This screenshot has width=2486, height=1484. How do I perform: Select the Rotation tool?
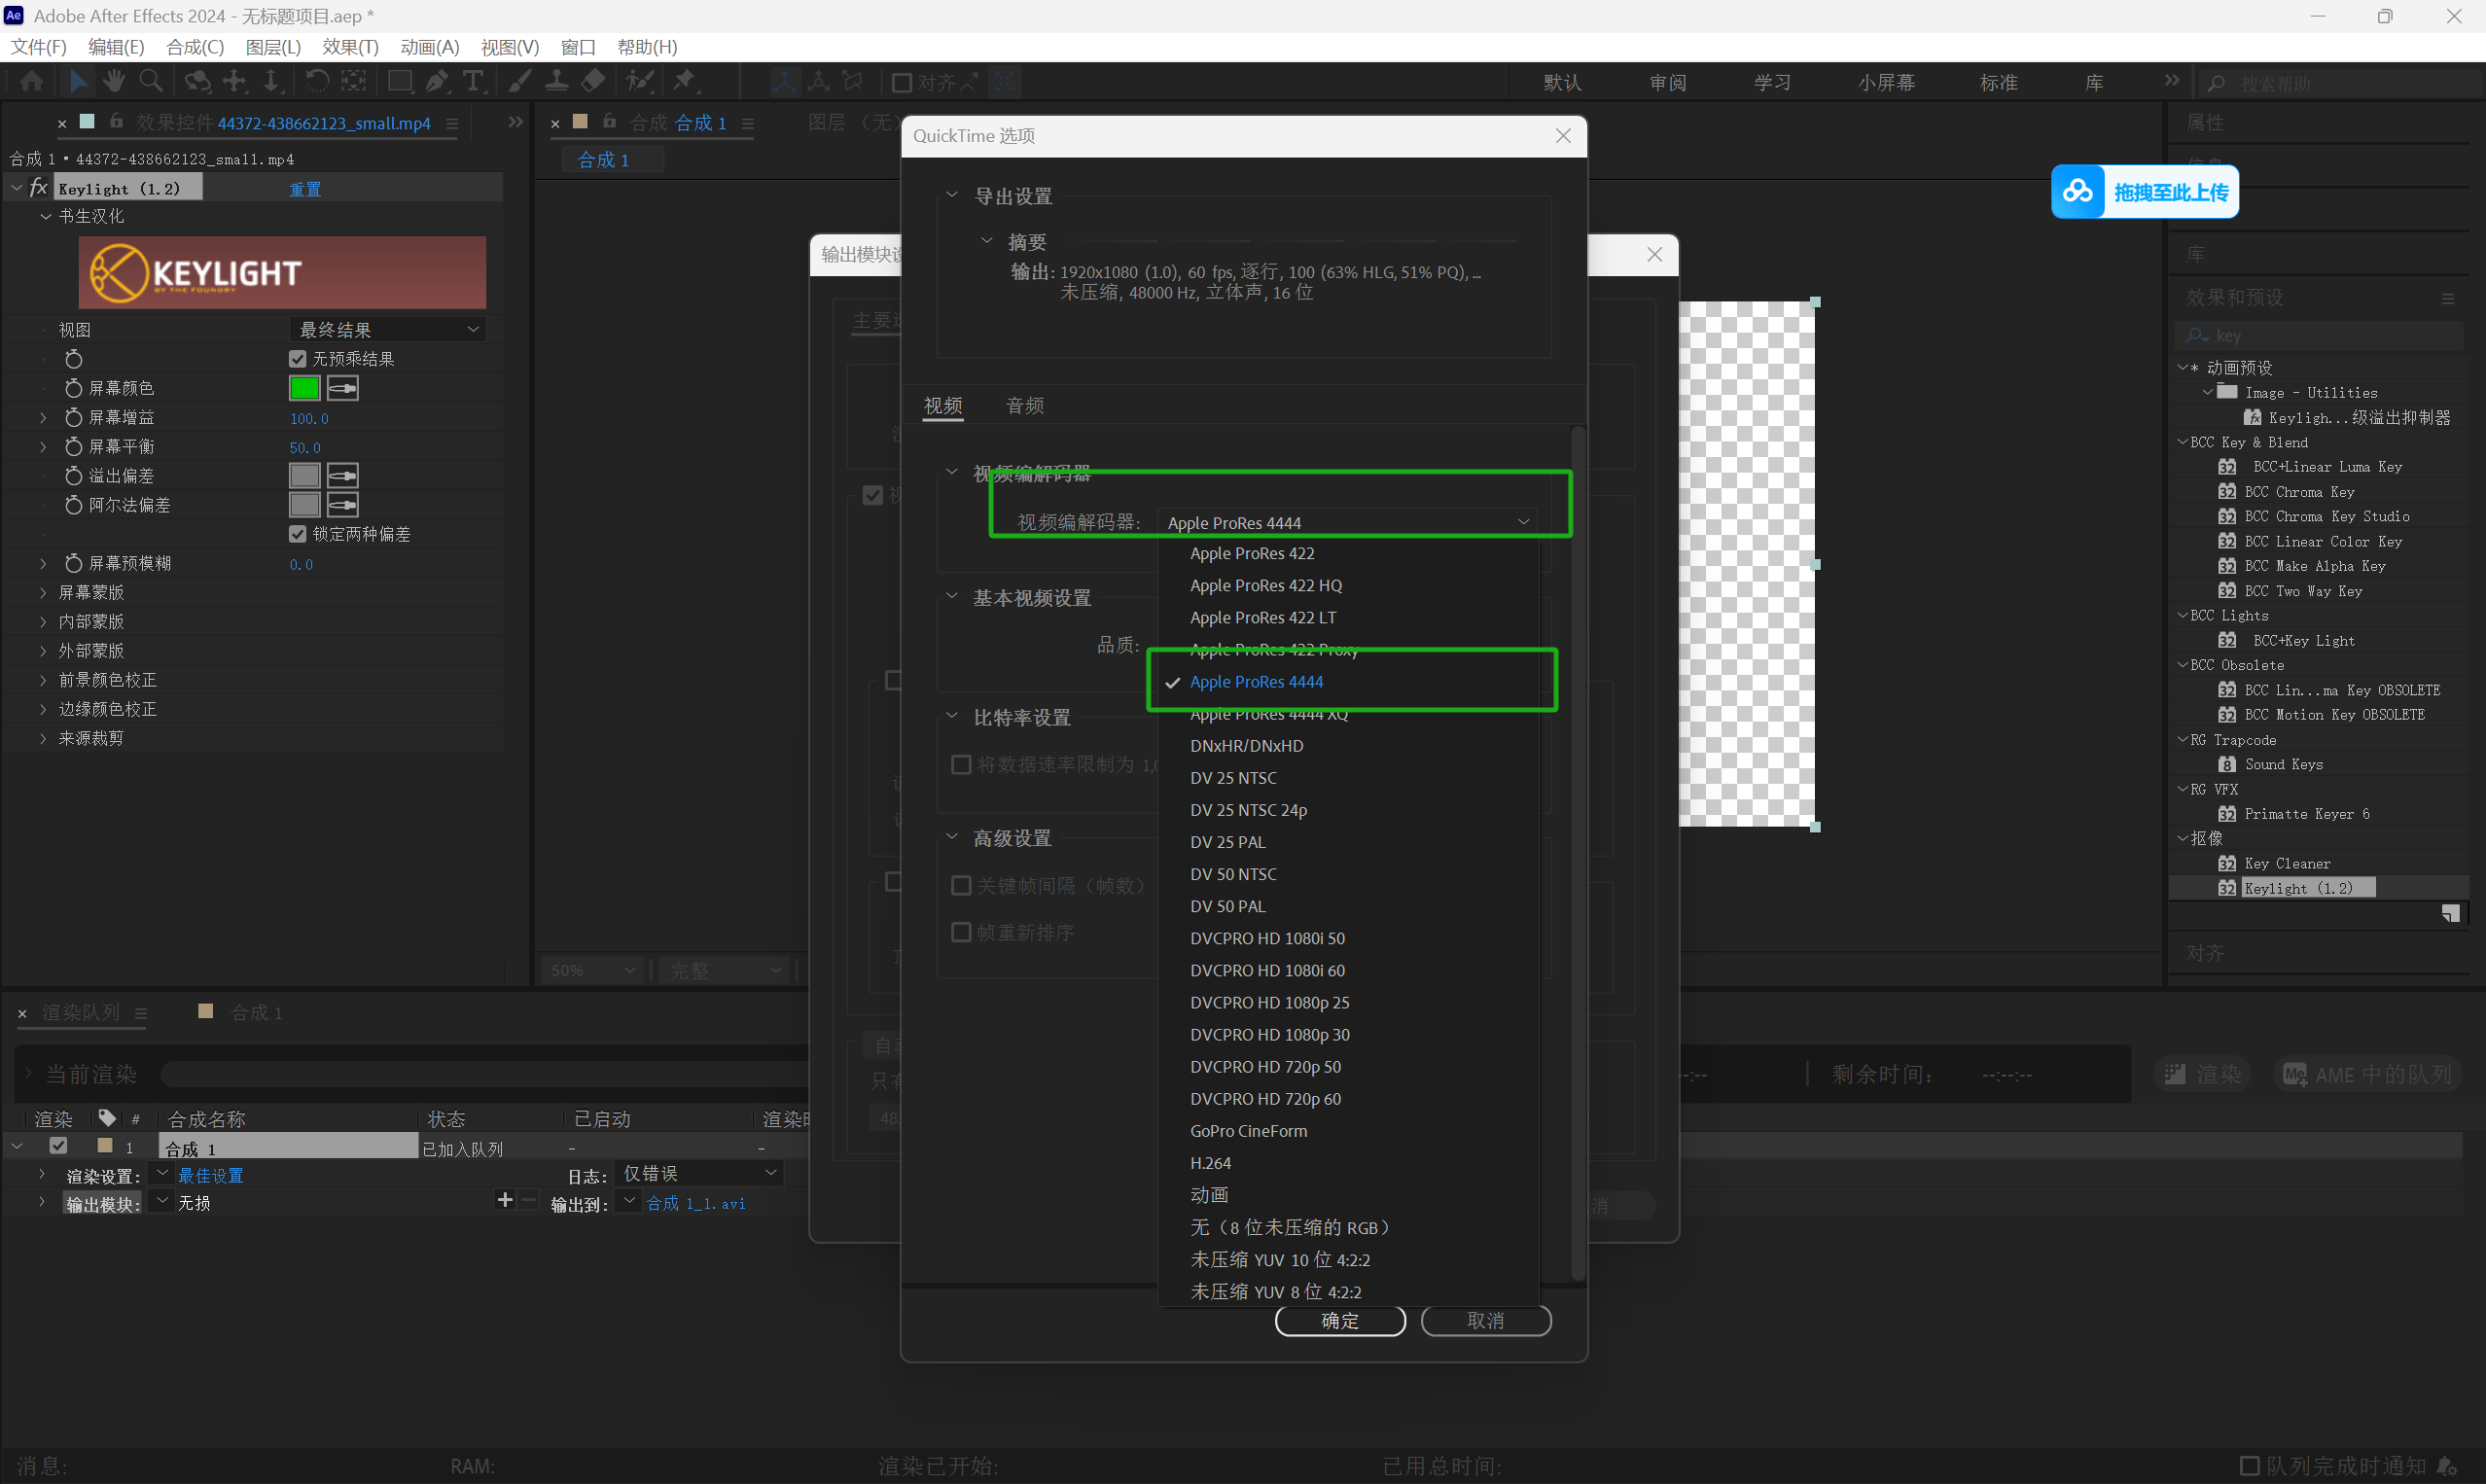coord(316,82)
